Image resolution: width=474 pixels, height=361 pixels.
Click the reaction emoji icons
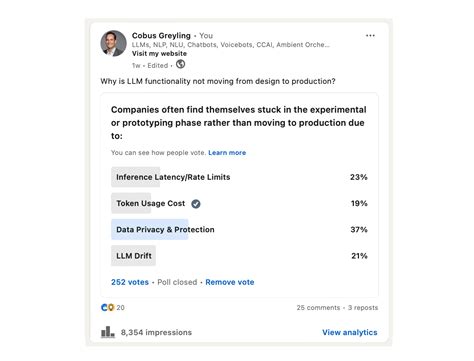107,307
